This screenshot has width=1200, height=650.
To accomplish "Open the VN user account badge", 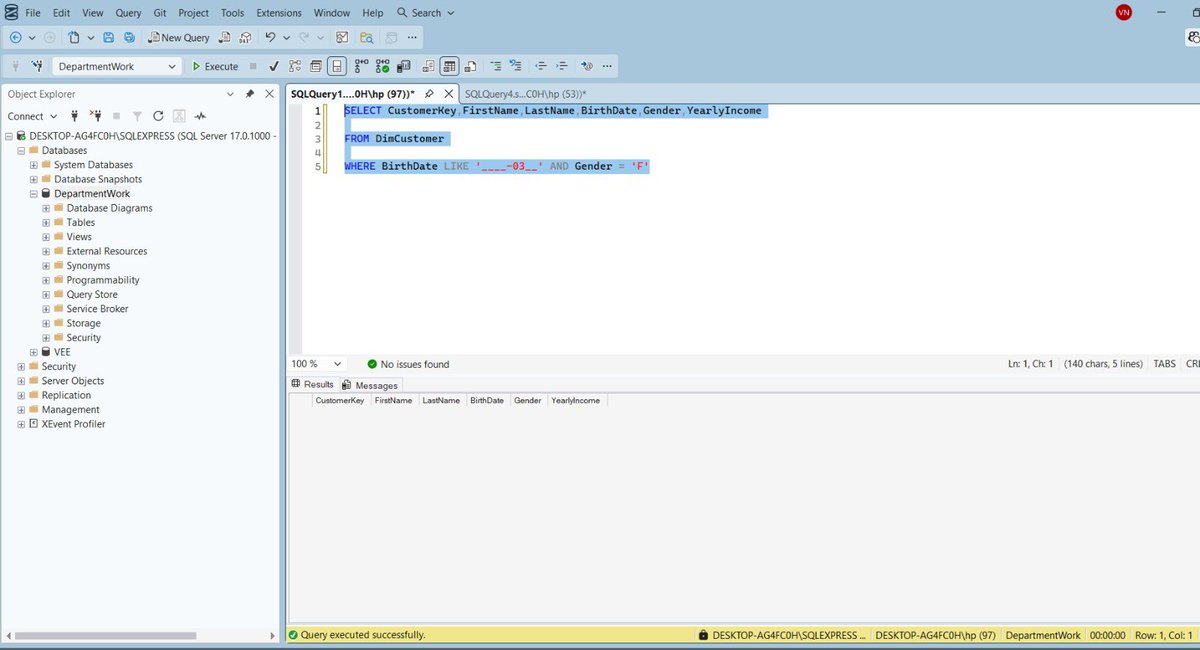I will (x=1124, y=13).
